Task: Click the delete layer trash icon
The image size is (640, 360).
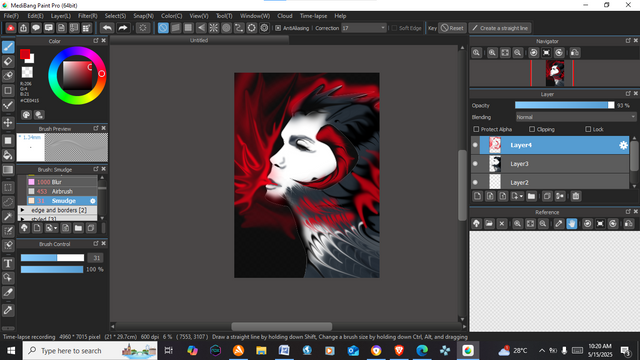Action: pos(576,196)
